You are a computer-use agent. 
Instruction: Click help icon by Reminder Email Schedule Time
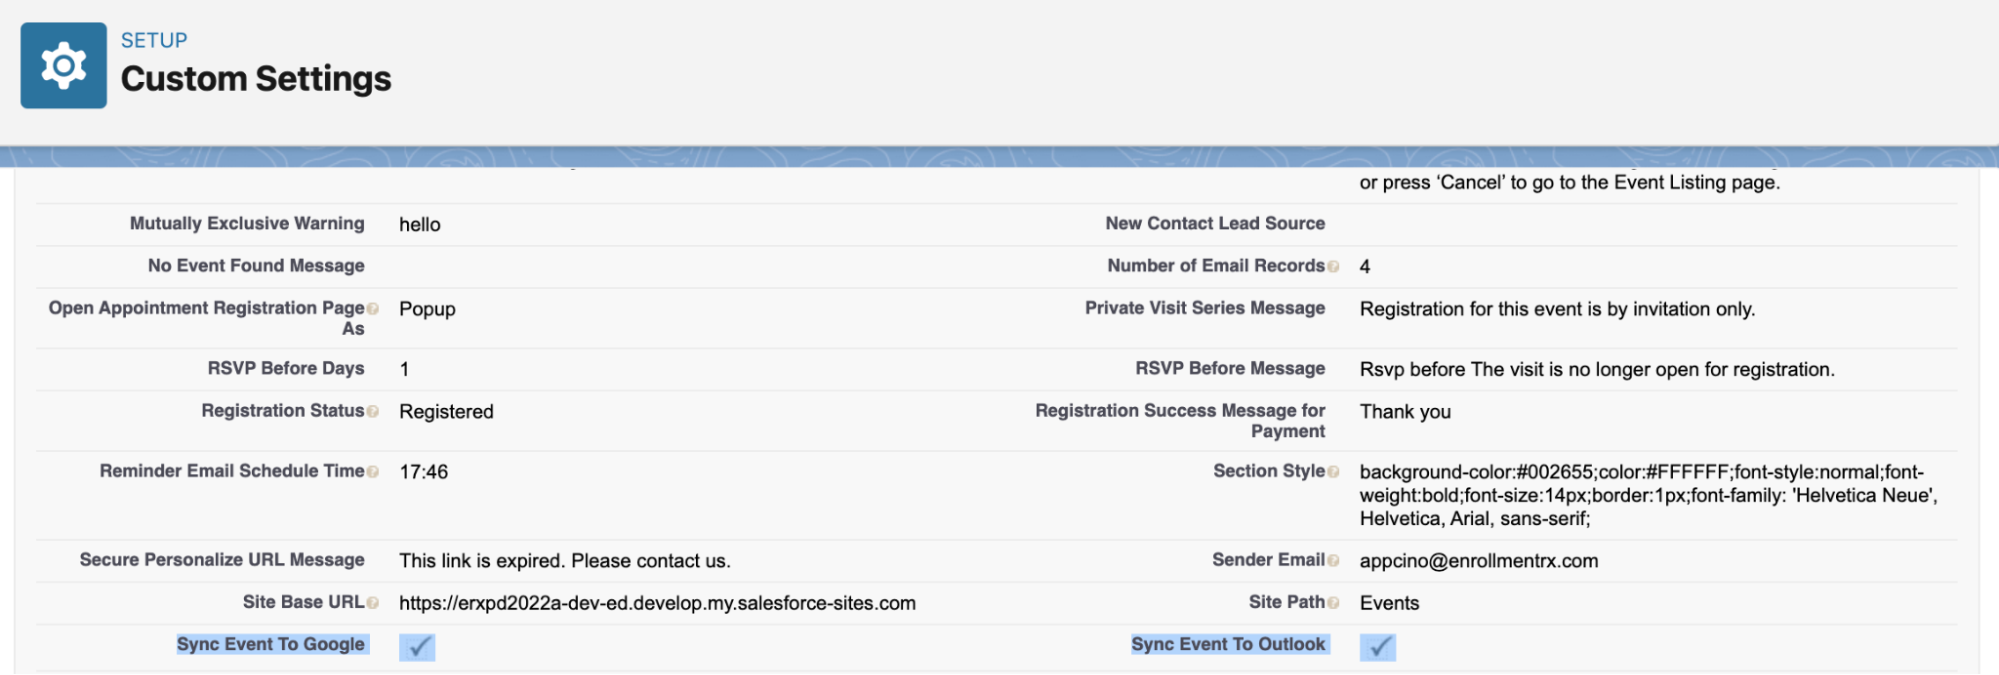pos(373,472)
